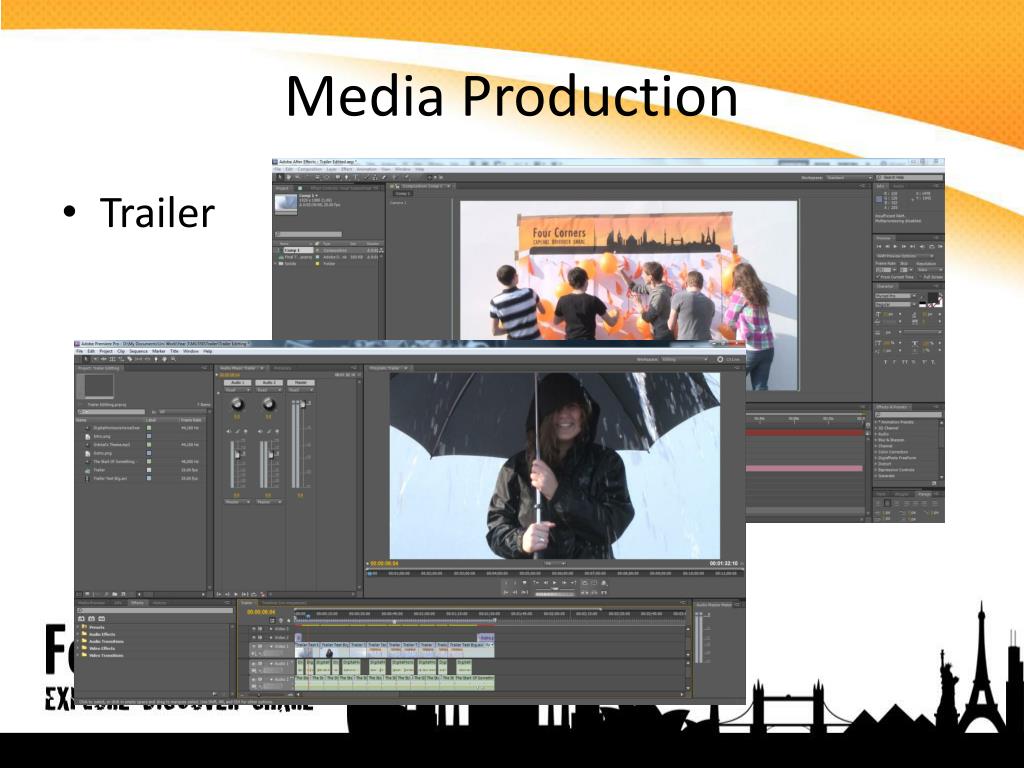
Task: Click the Search Help field in After Effects
Action: click(912, 178)
